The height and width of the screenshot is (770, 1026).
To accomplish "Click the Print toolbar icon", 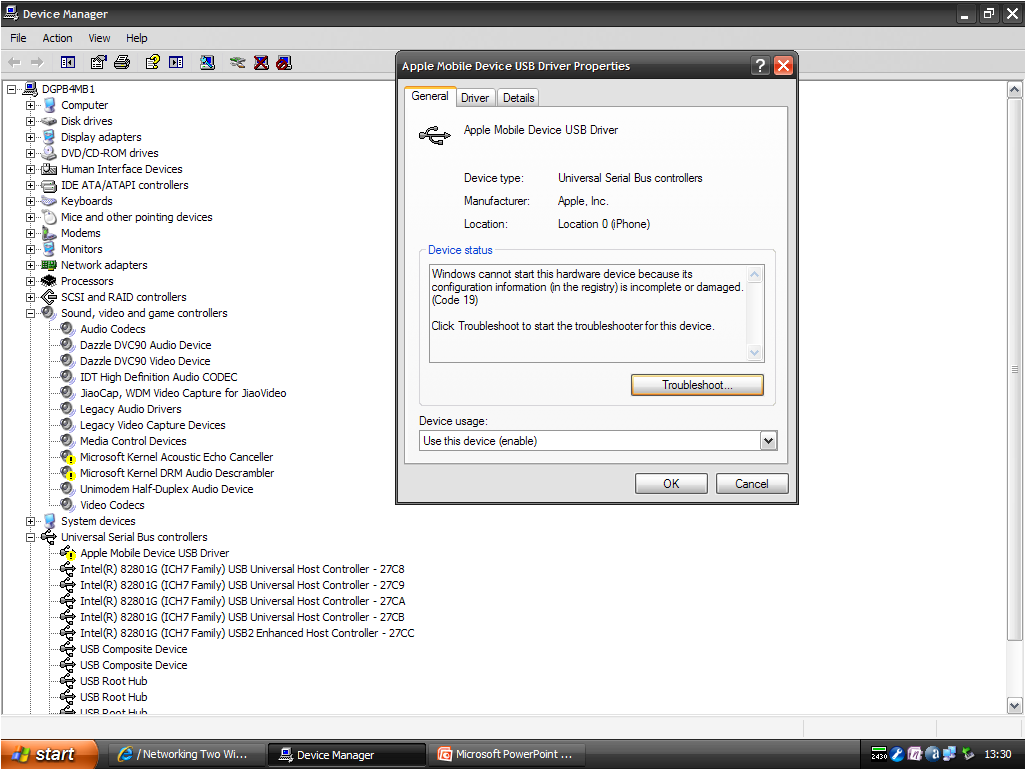I will point(122,63).
